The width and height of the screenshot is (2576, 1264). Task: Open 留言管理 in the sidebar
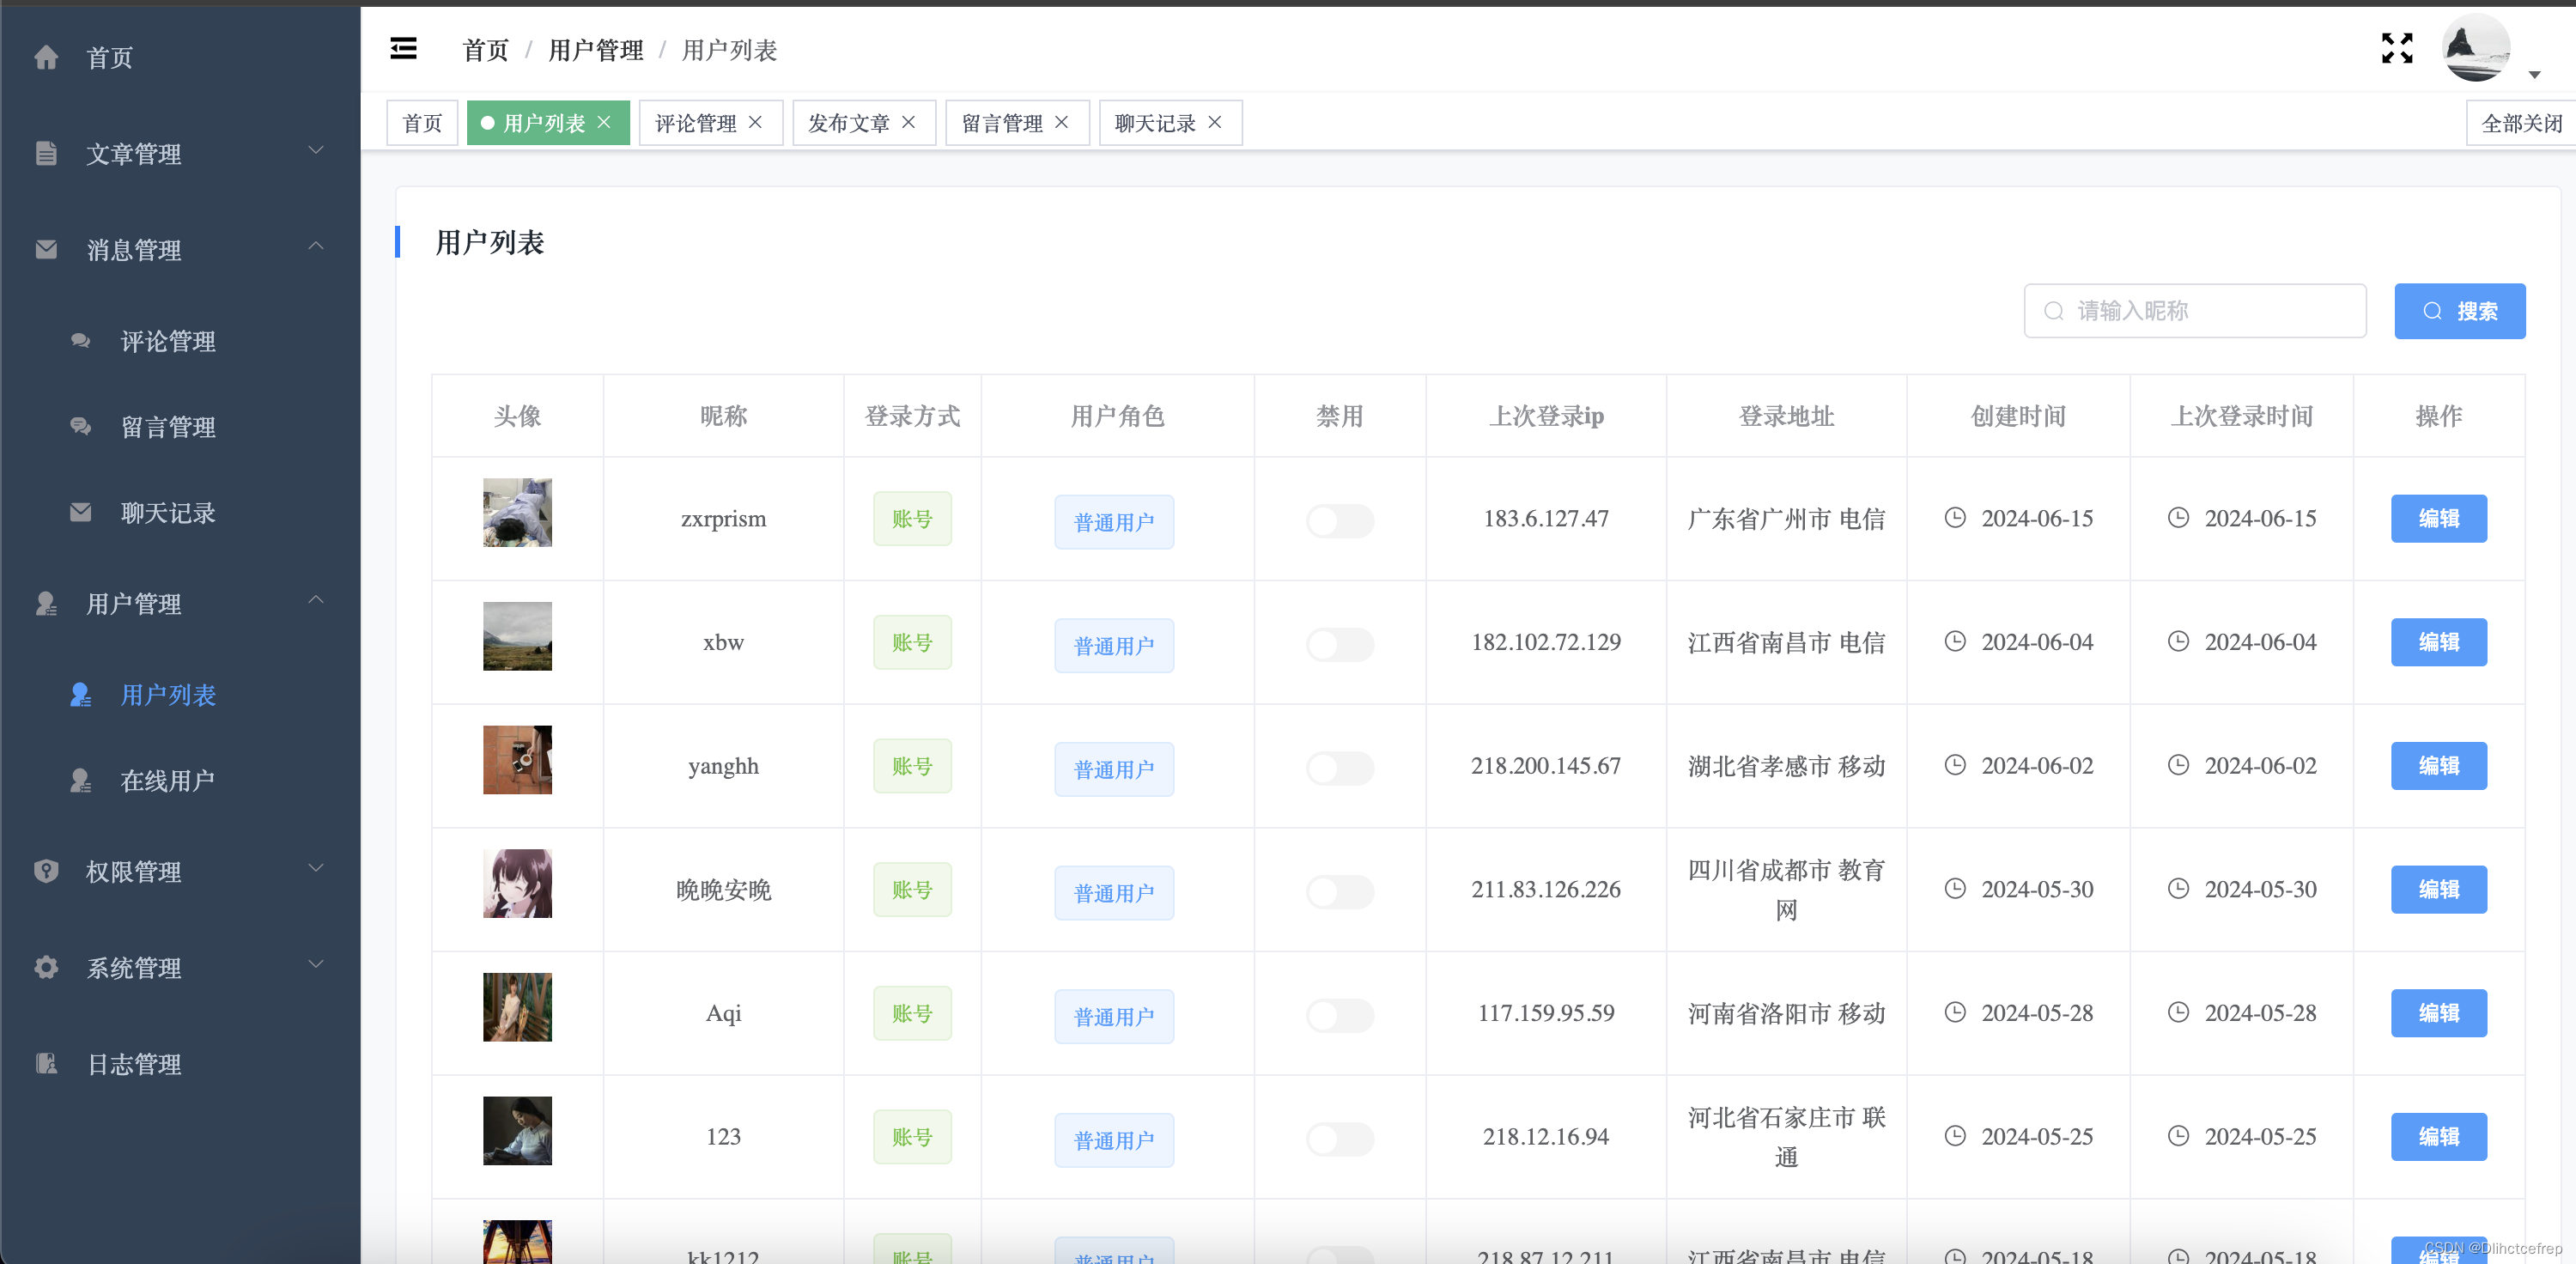click(180, 427)
